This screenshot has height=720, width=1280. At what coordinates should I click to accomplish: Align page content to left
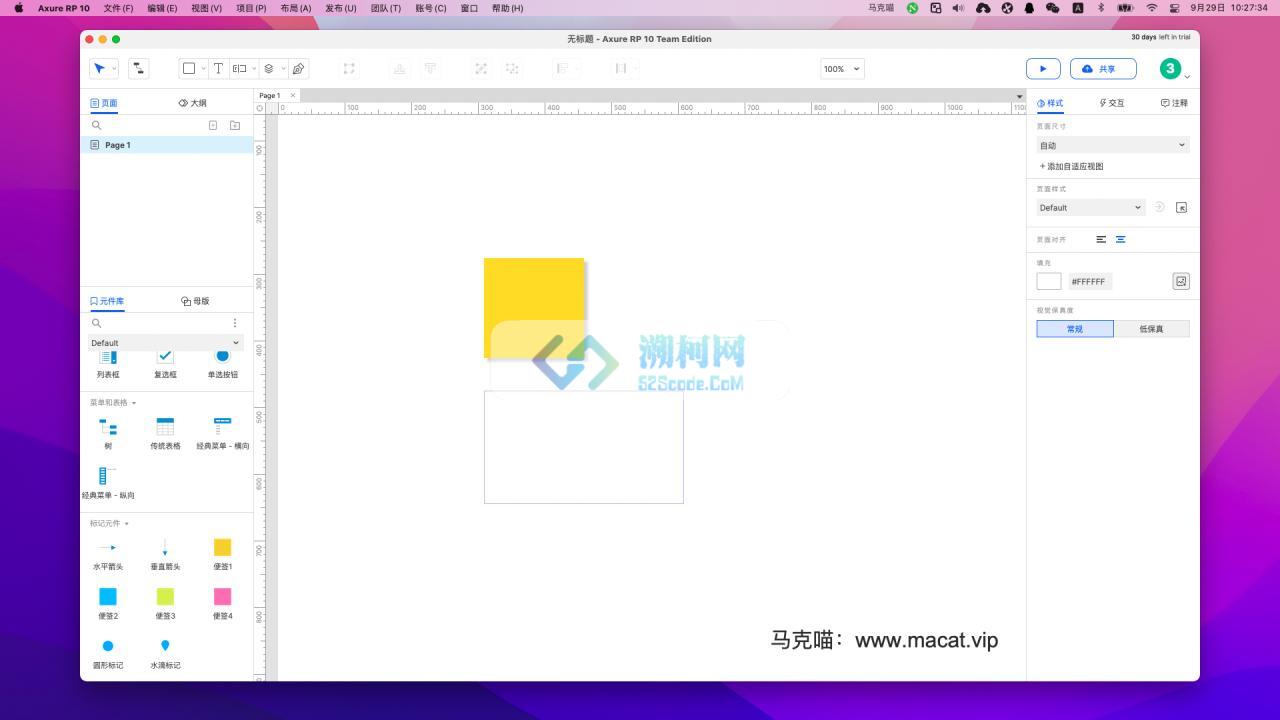pos(1101,239)
